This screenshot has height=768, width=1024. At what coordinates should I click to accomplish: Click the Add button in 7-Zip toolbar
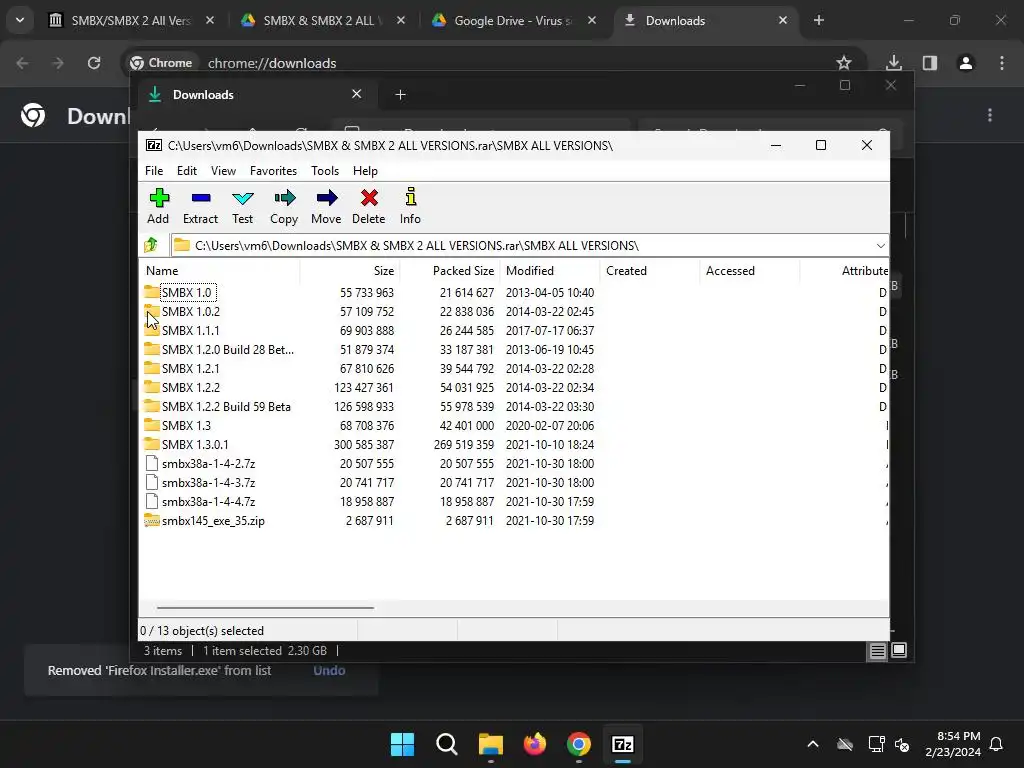click(158, 206)
